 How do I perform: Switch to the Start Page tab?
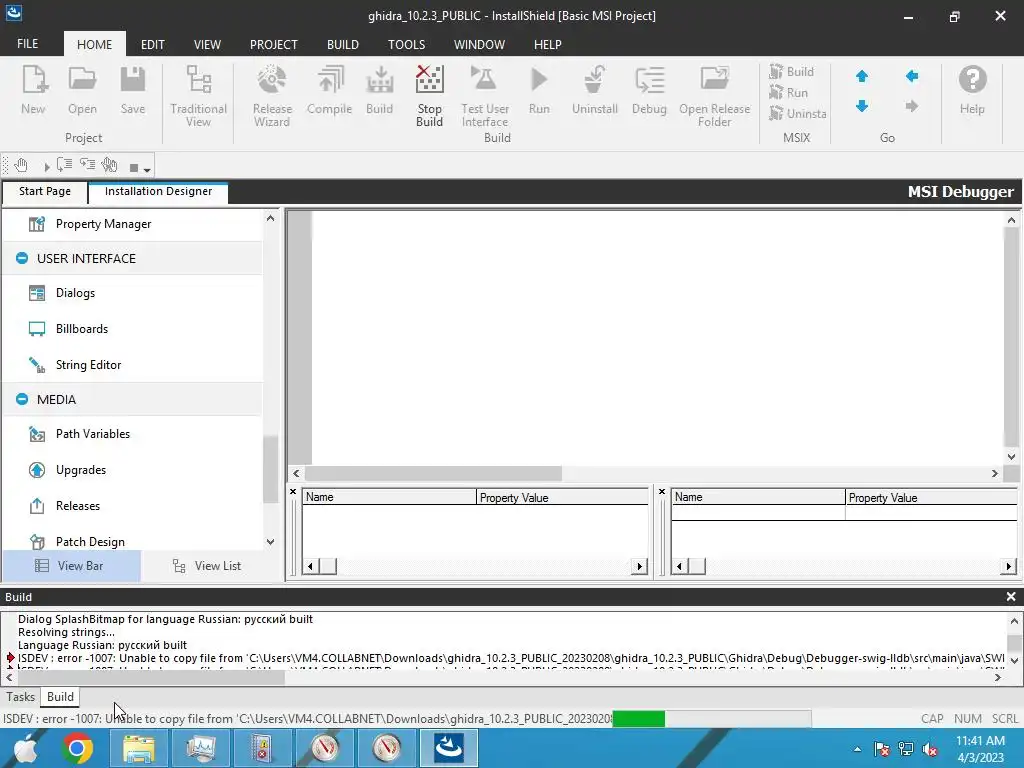coord(44,191)
